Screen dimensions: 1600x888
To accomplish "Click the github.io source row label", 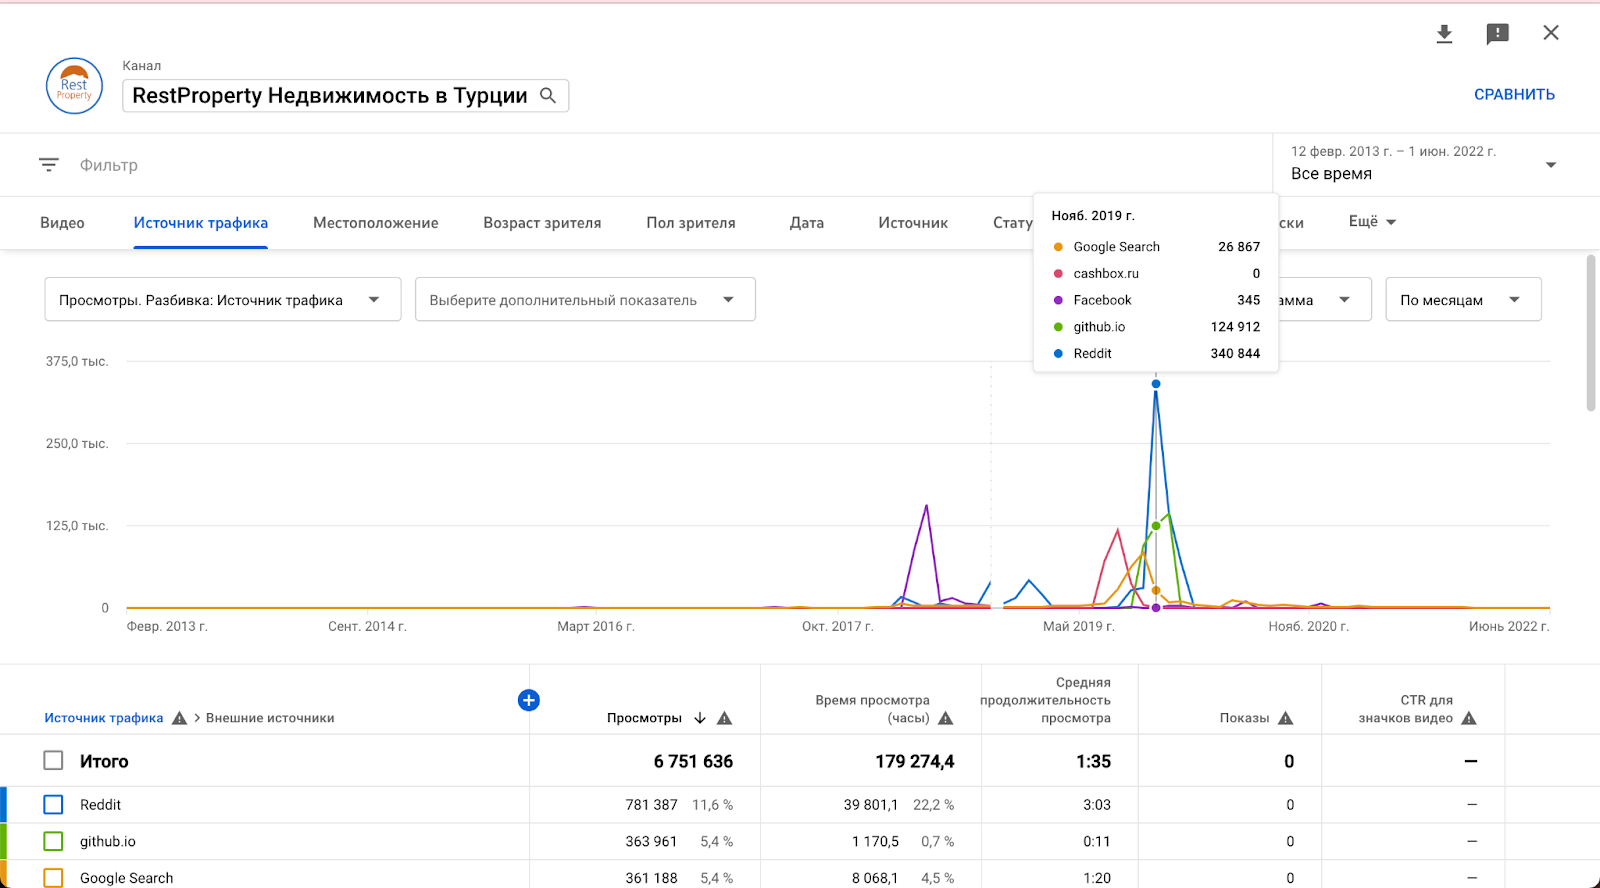I will point(108,842).
